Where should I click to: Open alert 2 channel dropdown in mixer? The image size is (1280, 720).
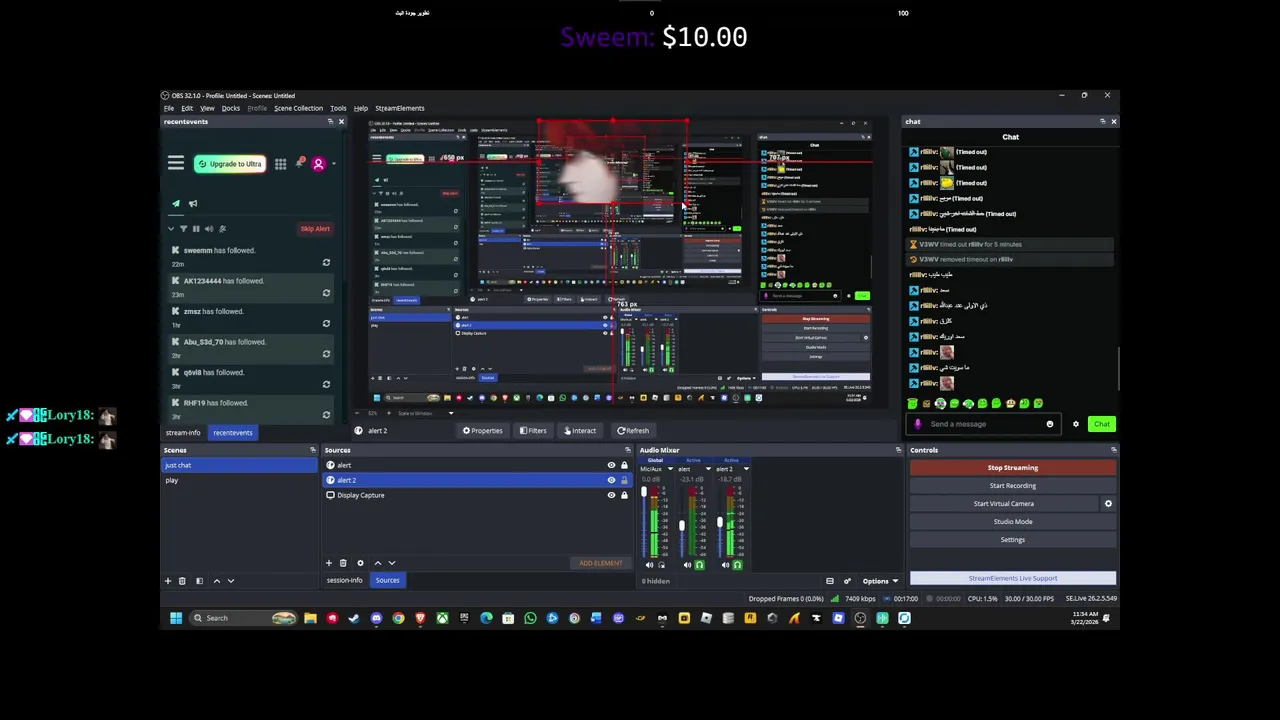point(746,469)
